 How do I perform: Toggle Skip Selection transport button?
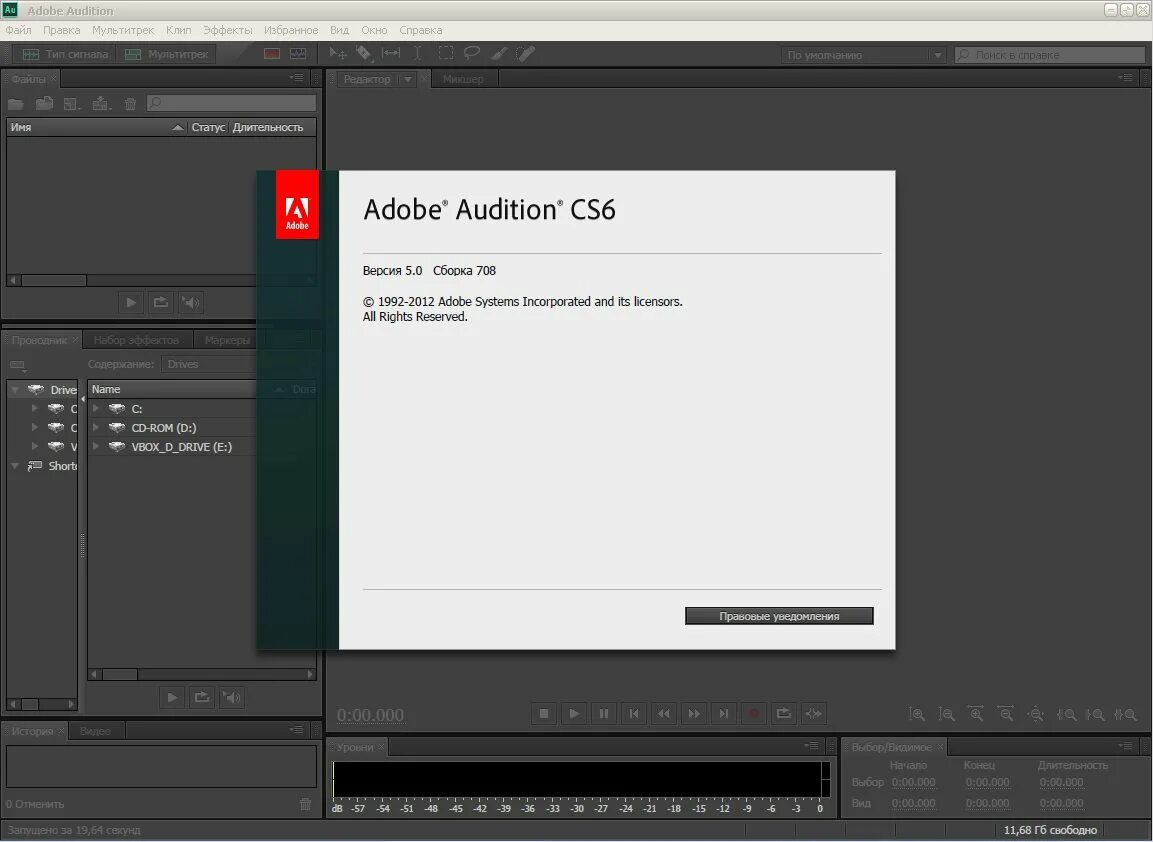814,713
